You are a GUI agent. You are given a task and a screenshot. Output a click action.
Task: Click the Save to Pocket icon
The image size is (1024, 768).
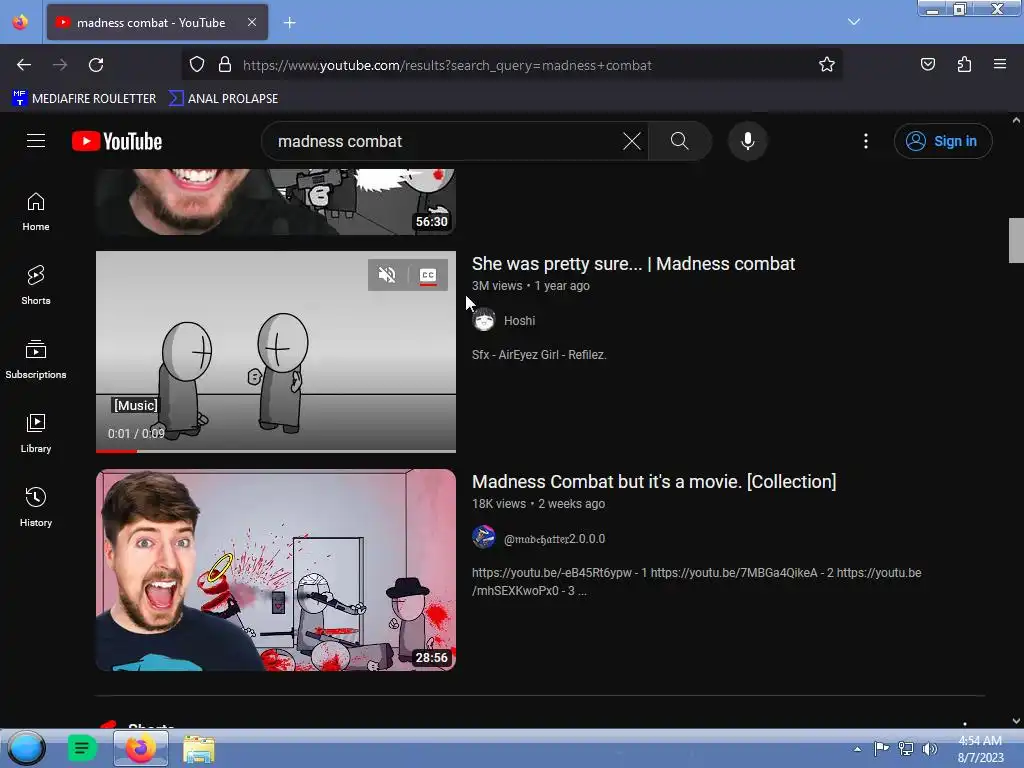(x=928, y=65)
